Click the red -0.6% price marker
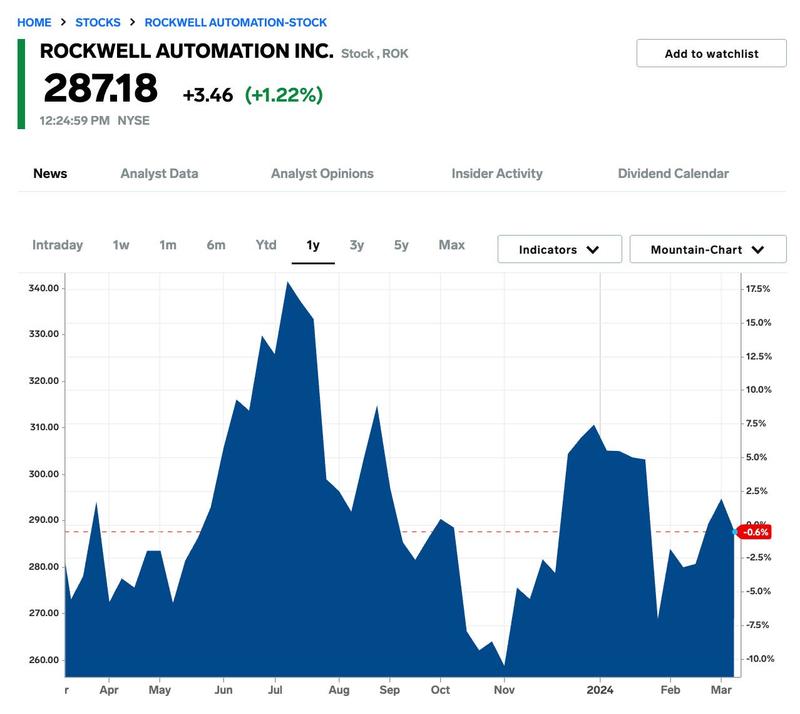The width and height of the screenshot is (800, 714). [754, 532]
